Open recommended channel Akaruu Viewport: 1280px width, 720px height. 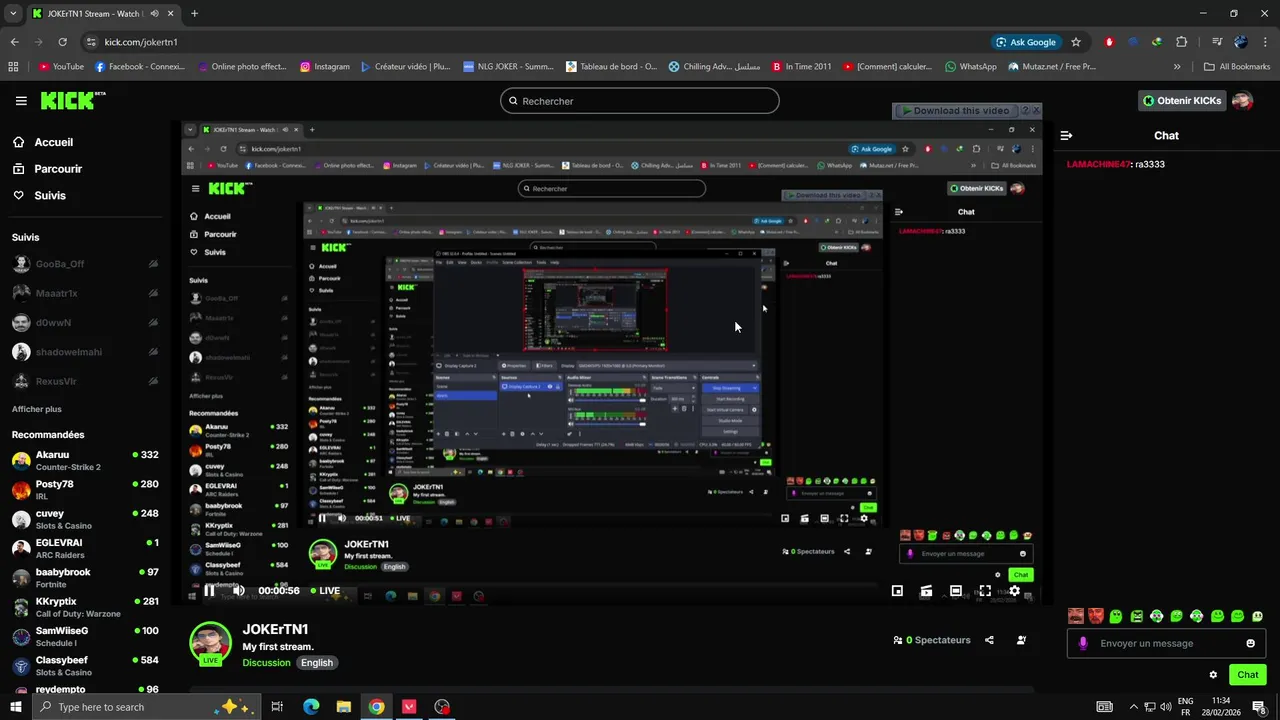click(x=85, y=460)
